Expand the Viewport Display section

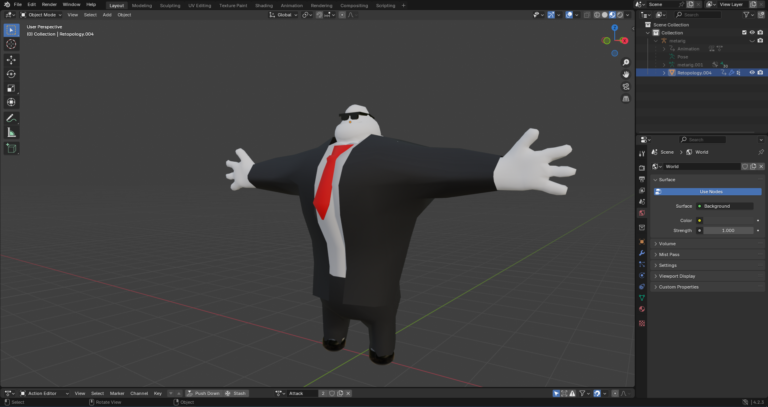678,276
